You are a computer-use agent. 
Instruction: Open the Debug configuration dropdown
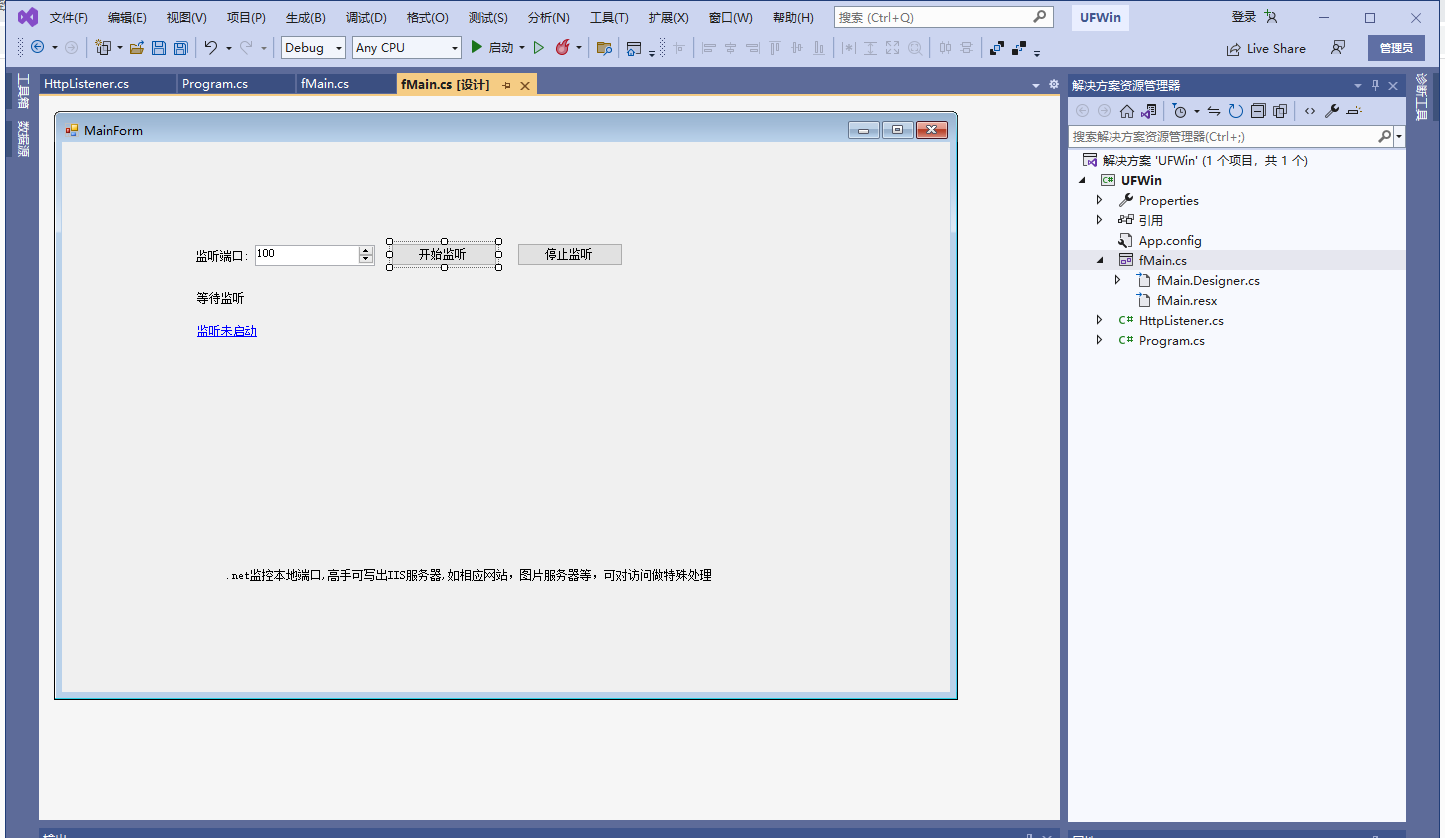pyautogui.click(x=339, y=48)
